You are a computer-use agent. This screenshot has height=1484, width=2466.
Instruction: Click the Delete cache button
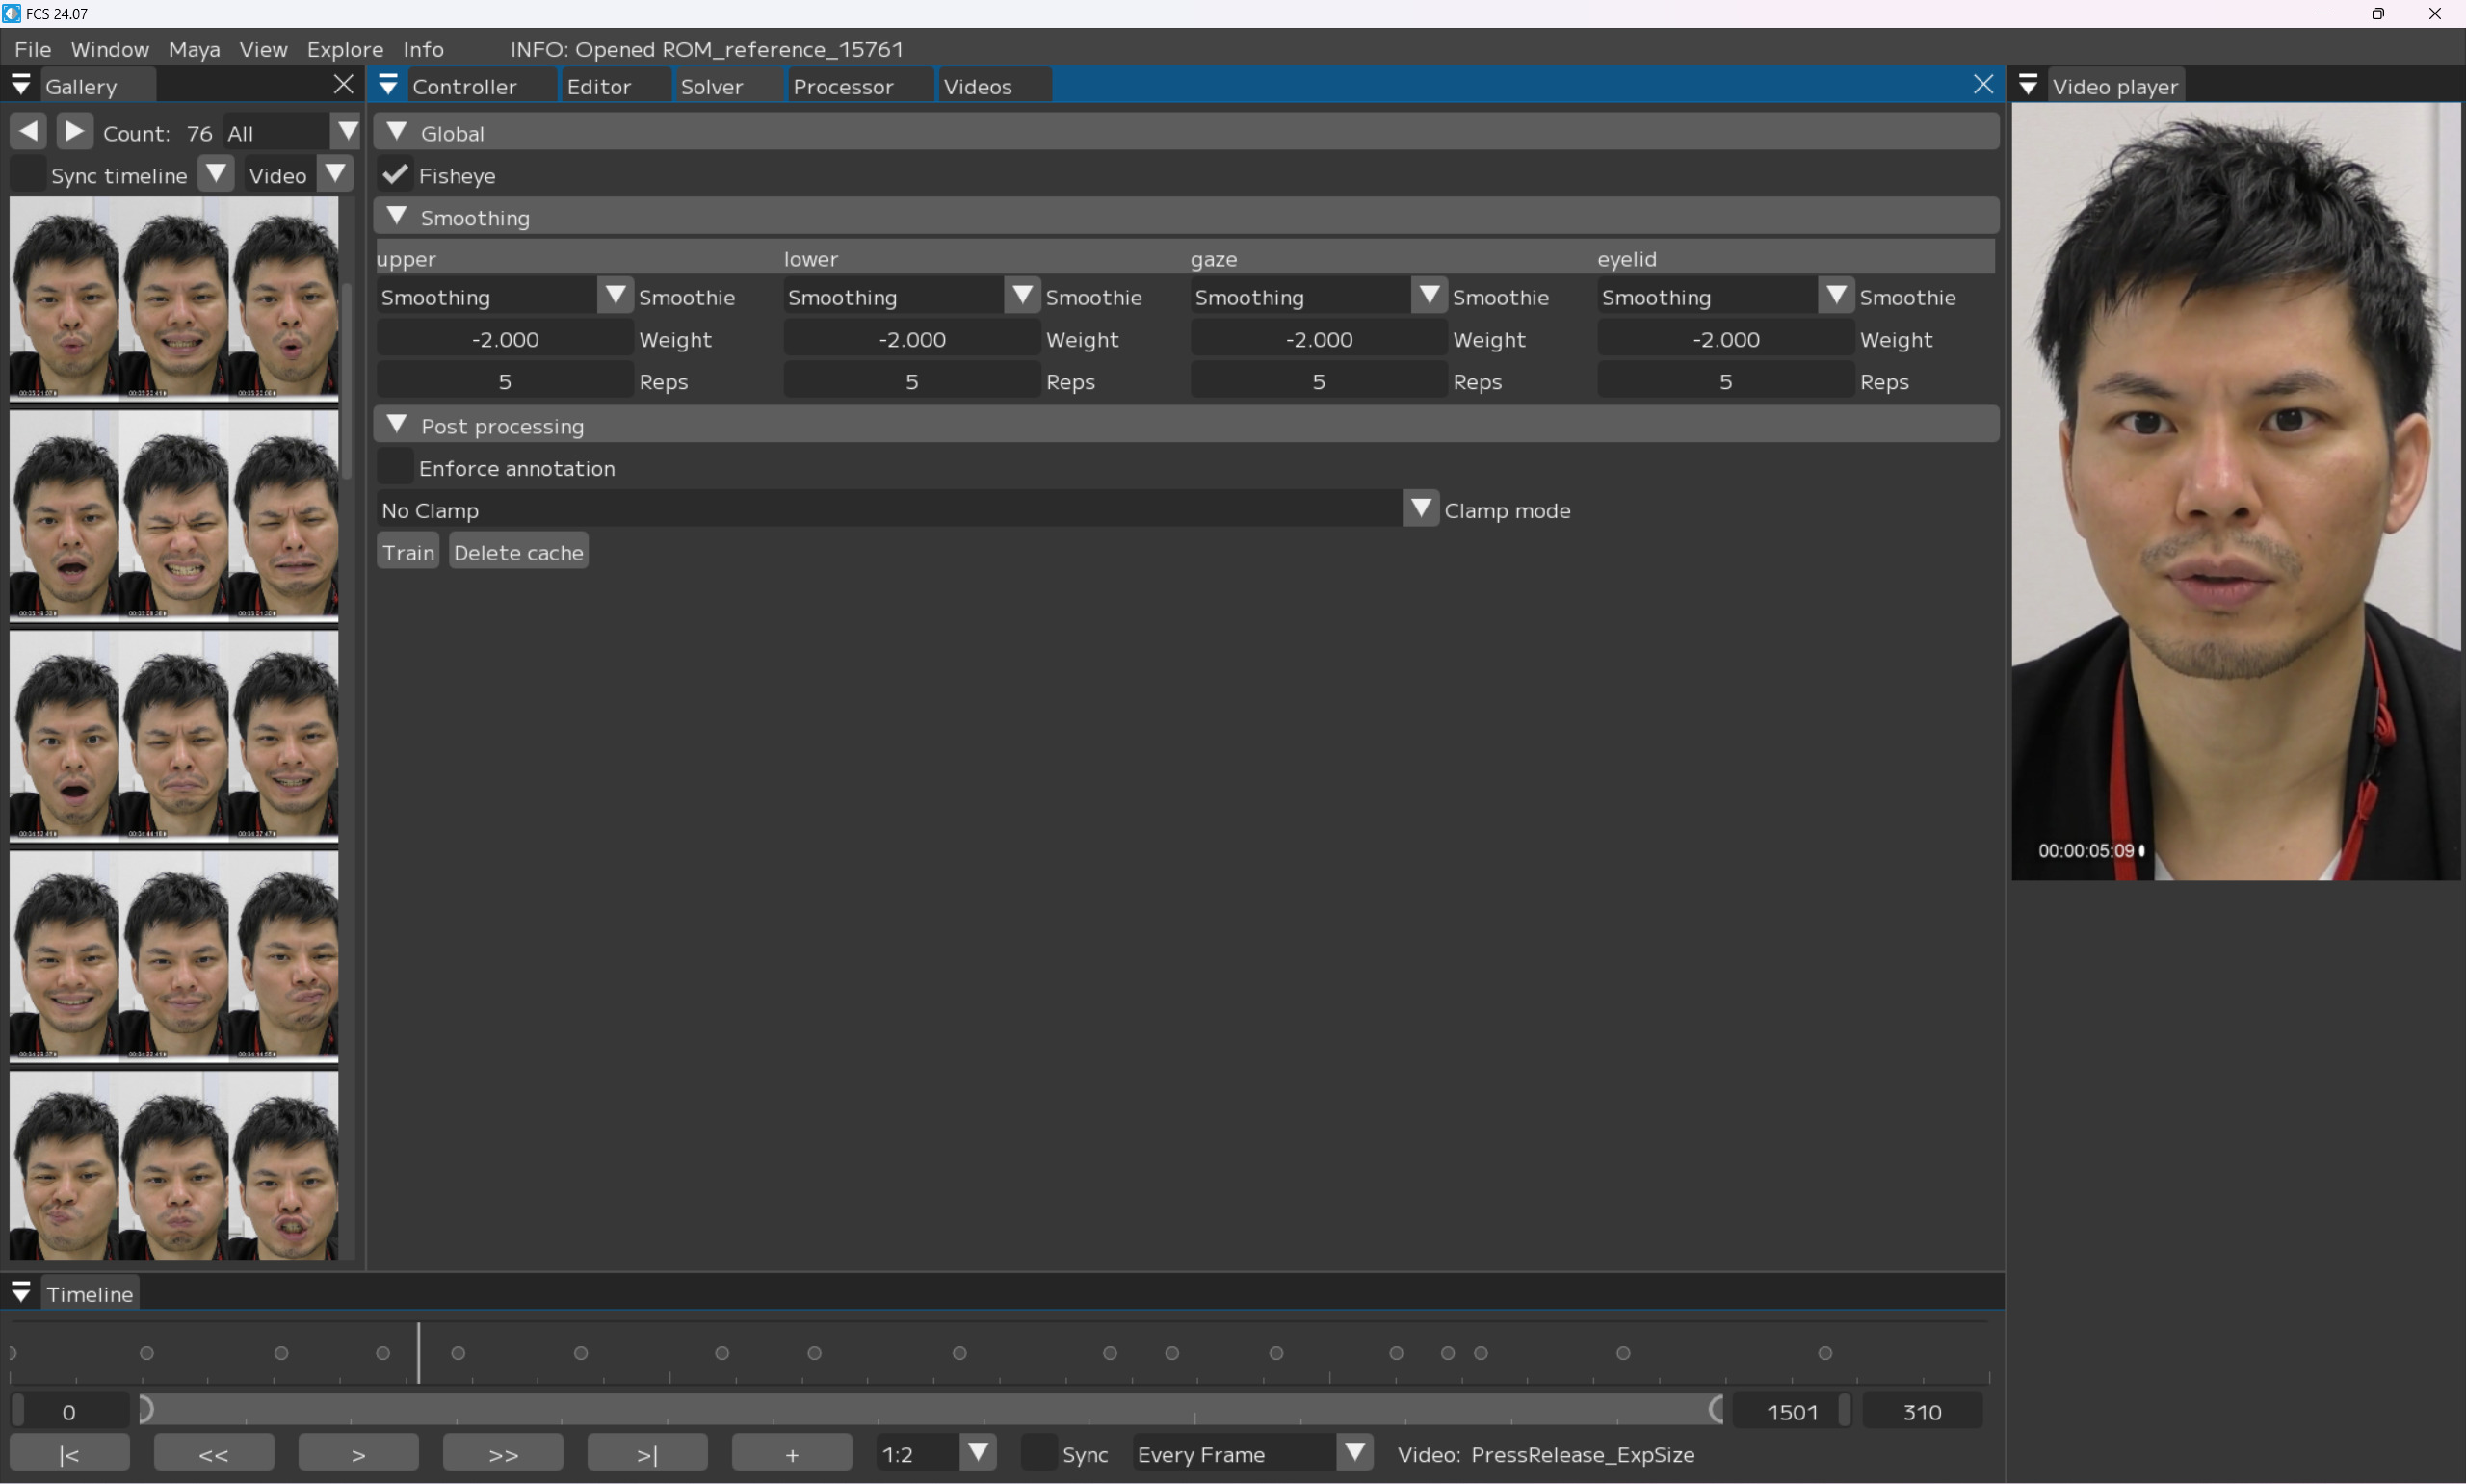point(518,552)
